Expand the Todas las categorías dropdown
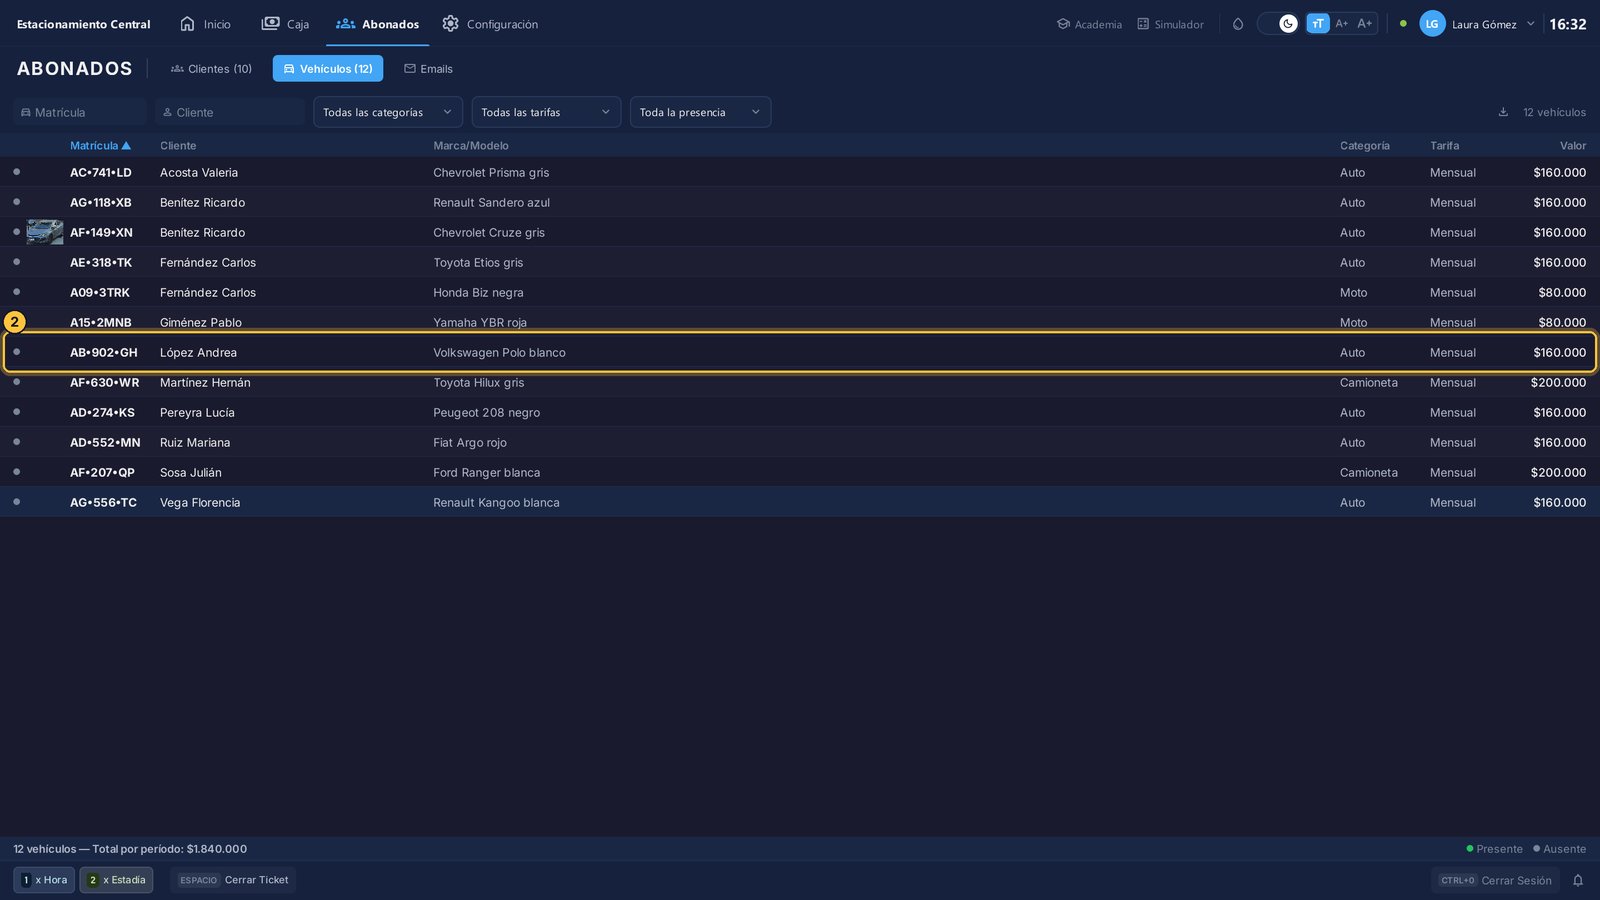 [x=388, y=112]
